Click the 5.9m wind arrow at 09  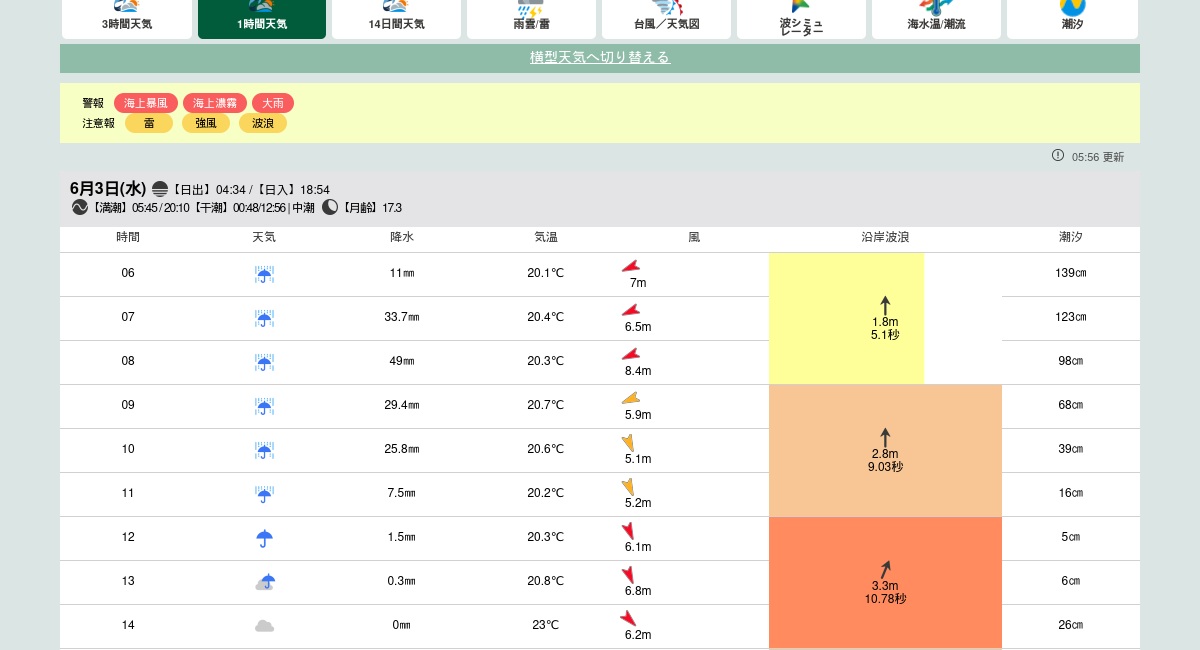pos(631,398)
